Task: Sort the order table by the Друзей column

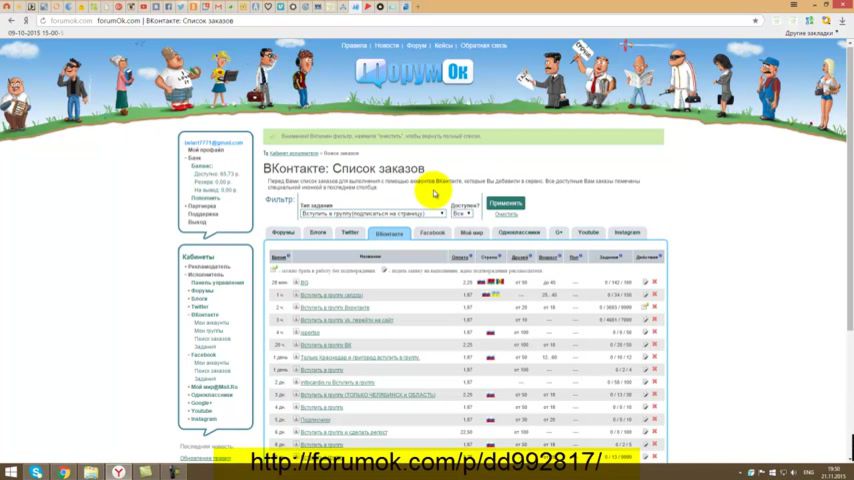Action: (520, 257)
